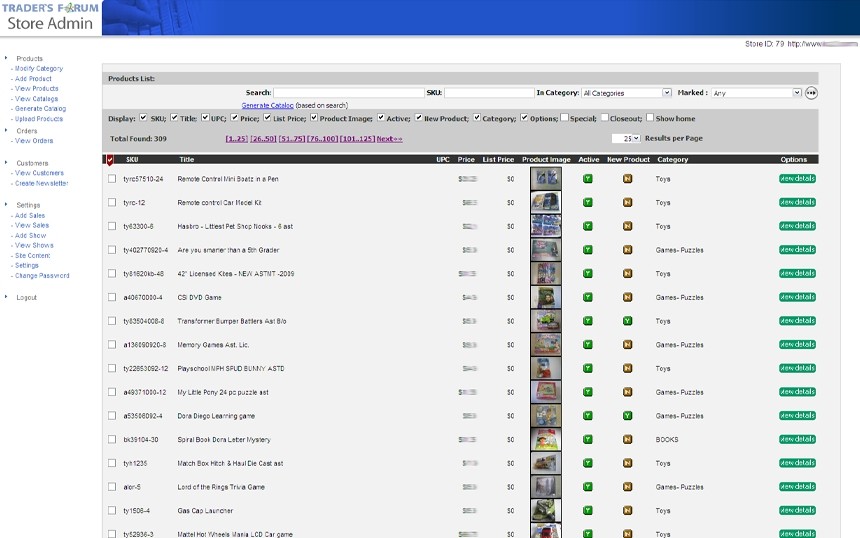This screenshot has width=860, height=538.
Task: Click the Generate Catalog link
Action: [268, 105]
